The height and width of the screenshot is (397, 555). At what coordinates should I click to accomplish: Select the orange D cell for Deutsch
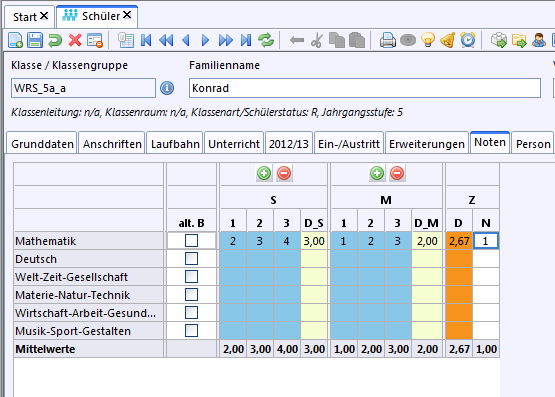pyautogui.click(x=459, y=259)
